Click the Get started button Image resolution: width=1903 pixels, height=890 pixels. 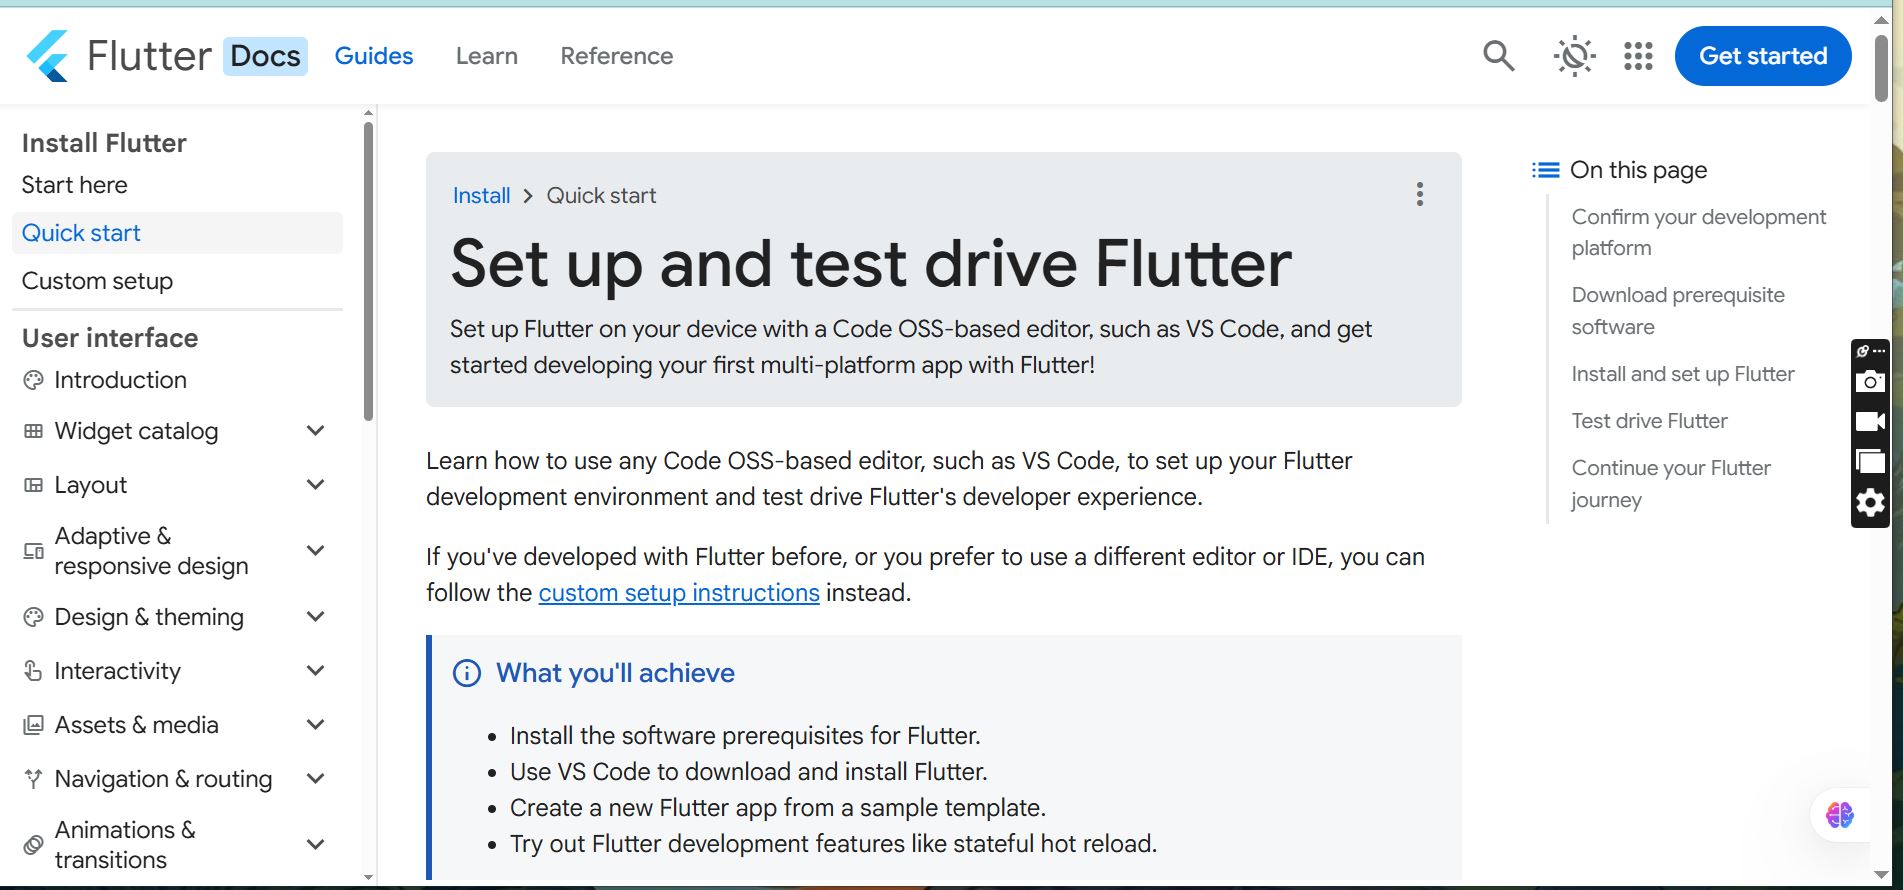[x=1762, y=56]
